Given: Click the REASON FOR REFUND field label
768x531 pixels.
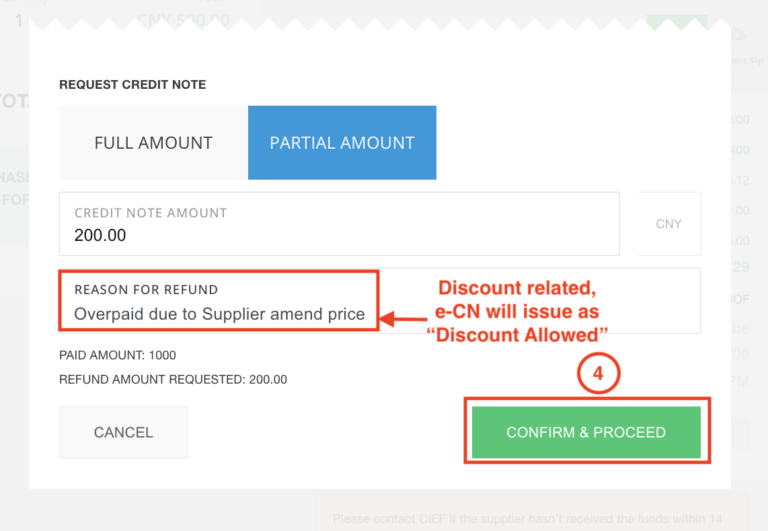Looking at the screenshot, I should (146, 290).
